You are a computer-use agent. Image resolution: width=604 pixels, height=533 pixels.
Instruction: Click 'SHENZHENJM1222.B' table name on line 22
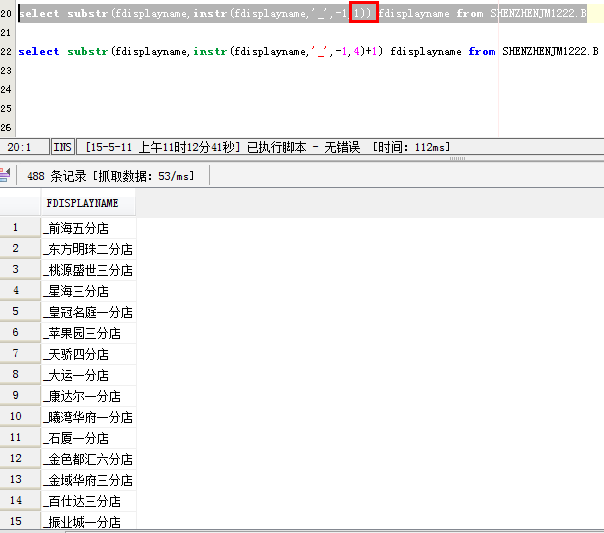pos(550,52)
